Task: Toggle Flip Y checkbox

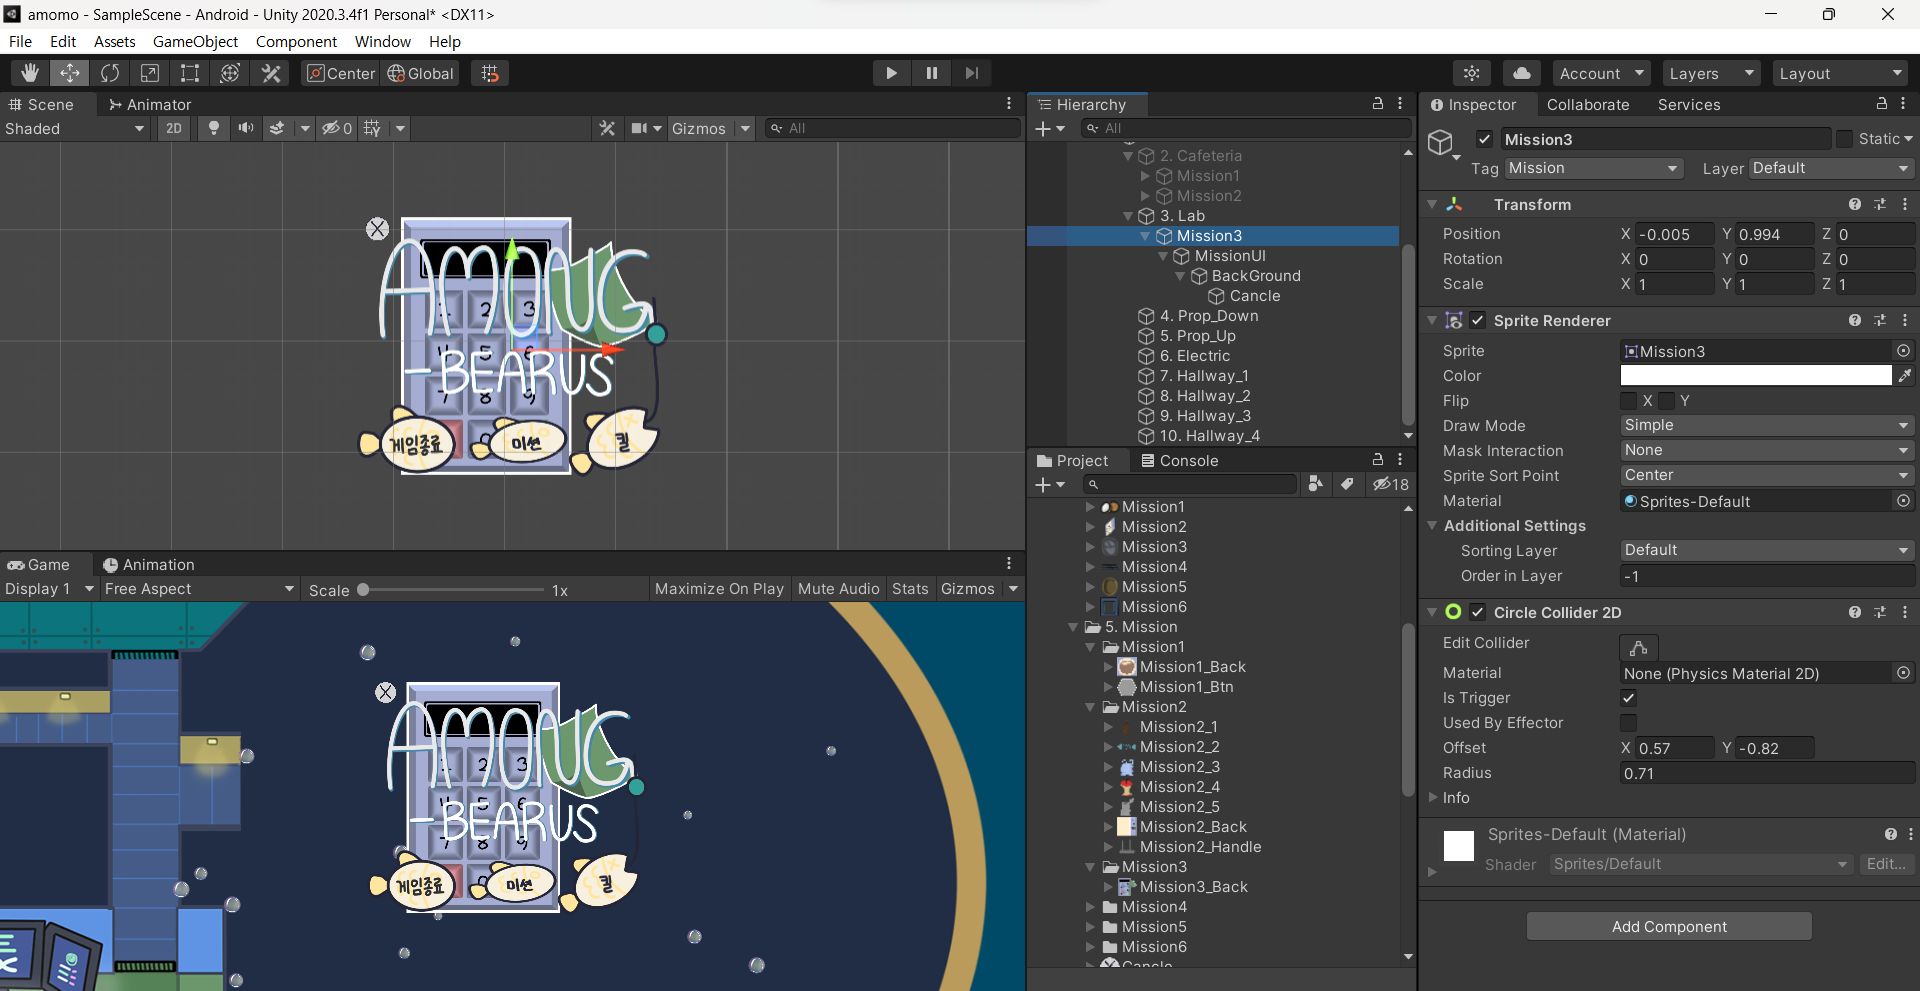Action: [x=1666, y=401]
